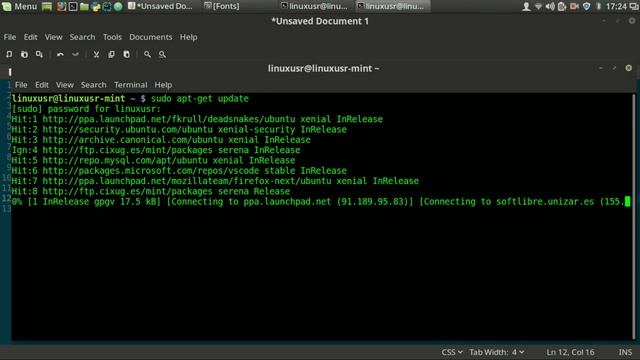Click the Hit:5 repo.mysql.com line
Screen dimensions: 640x360
tap(153, 160)
